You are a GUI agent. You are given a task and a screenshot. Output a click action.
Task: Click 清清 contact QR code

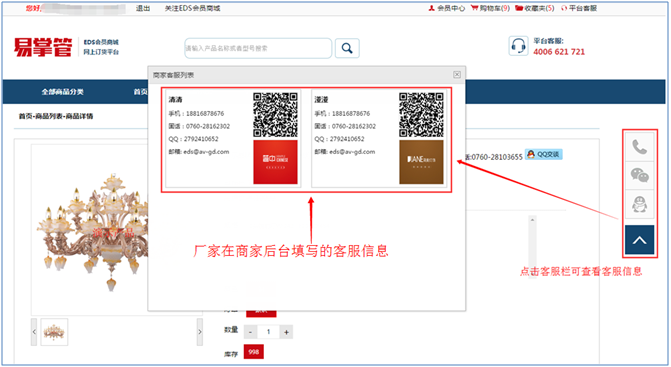(275, 115)
